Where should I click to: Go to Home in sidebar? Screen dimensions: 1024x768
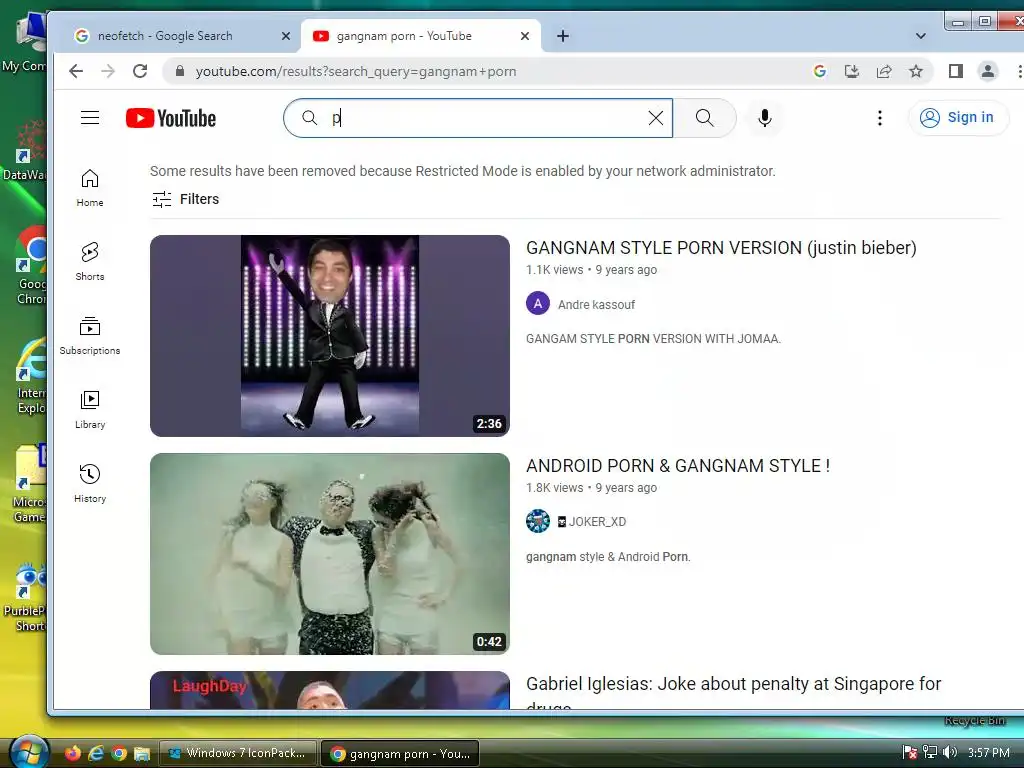coord(90,188)
